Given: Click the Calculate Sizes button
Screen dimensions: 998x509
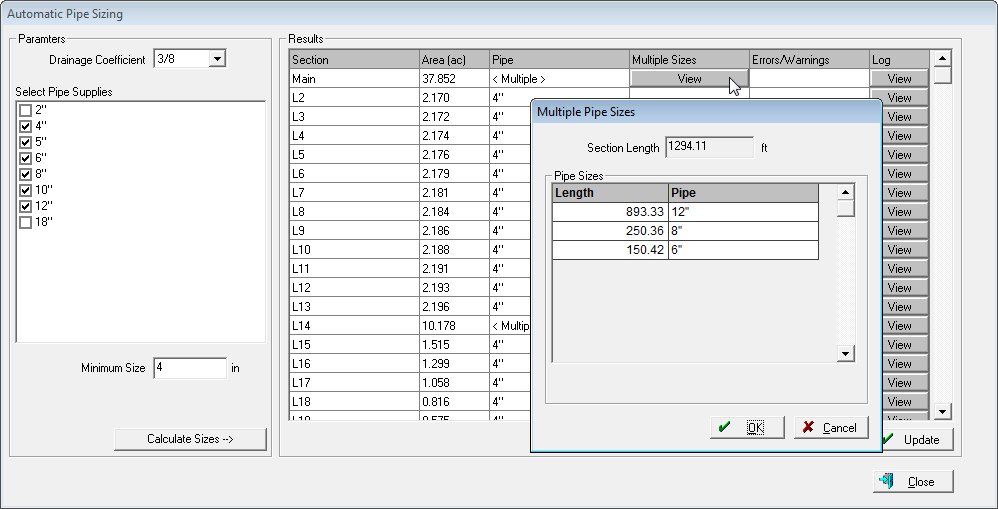Looking at the screenshot, I should pos(190,439).
